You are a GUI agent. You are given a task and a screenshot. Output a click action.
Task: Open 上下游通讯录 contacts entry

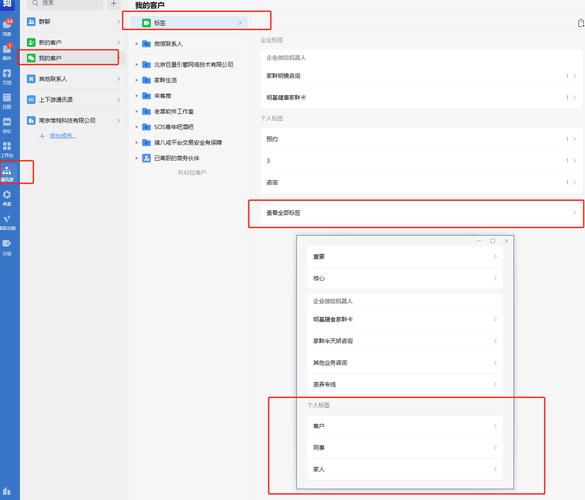click(x=74, y=100)
